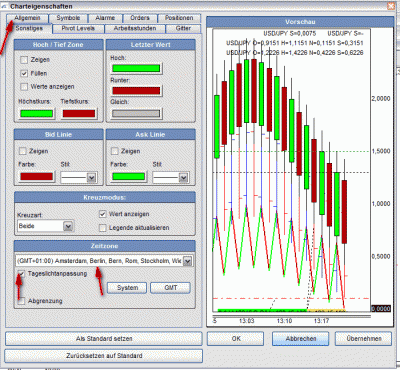
Task: Click the System timezone button
Action: coord(127,288)
